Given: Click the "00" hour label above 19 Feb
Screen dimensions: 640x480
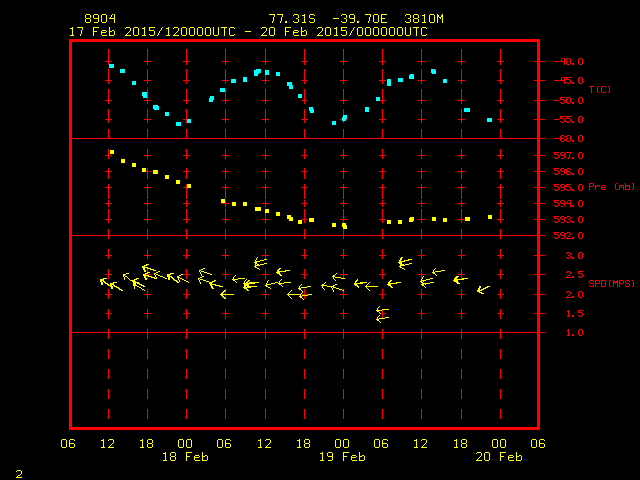Looking at the screenshot, I should tap(342, 444).
